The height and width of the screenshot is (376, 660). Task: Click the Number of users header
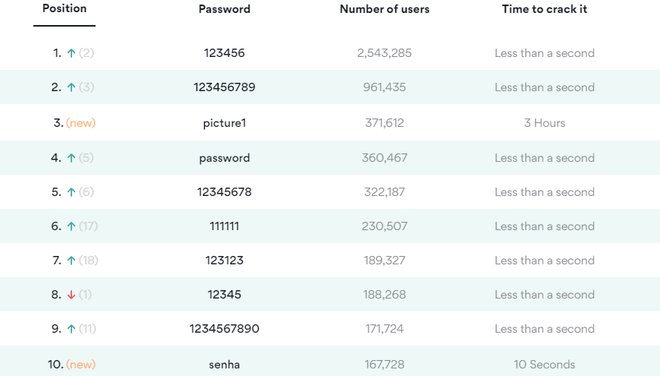click(384, 9)
